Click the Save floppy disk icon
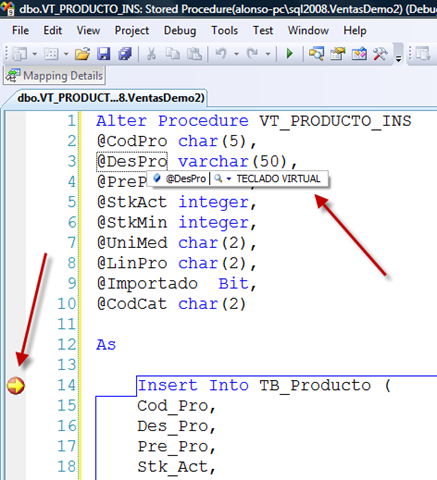The height and width of the screenshot is (480, 437). tap(104, 54)
